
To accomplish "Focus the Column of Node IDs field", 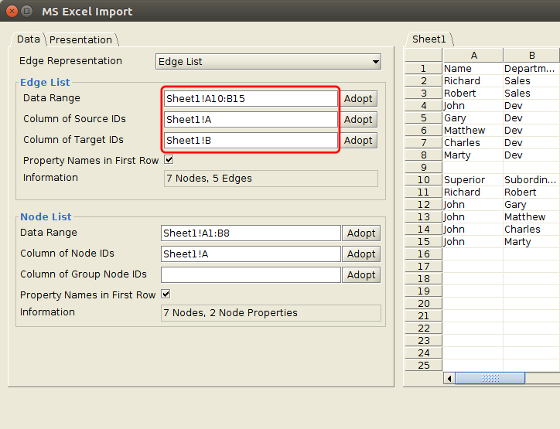I will [251, 254].
